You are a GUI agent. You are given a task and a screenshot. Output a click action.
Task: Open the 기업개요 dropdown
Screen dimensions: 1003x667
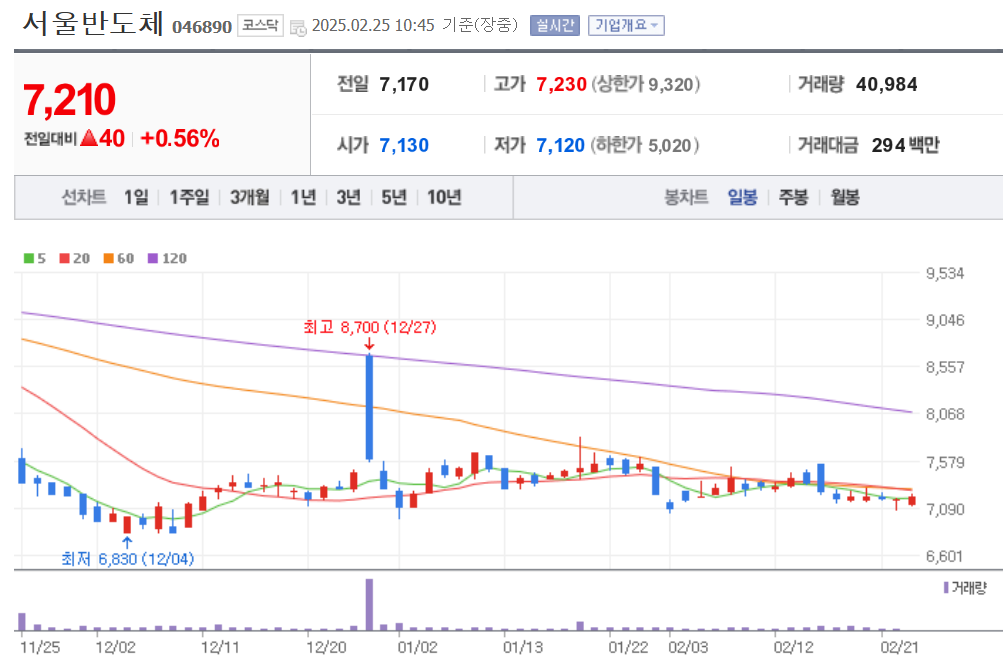[625, 25]
